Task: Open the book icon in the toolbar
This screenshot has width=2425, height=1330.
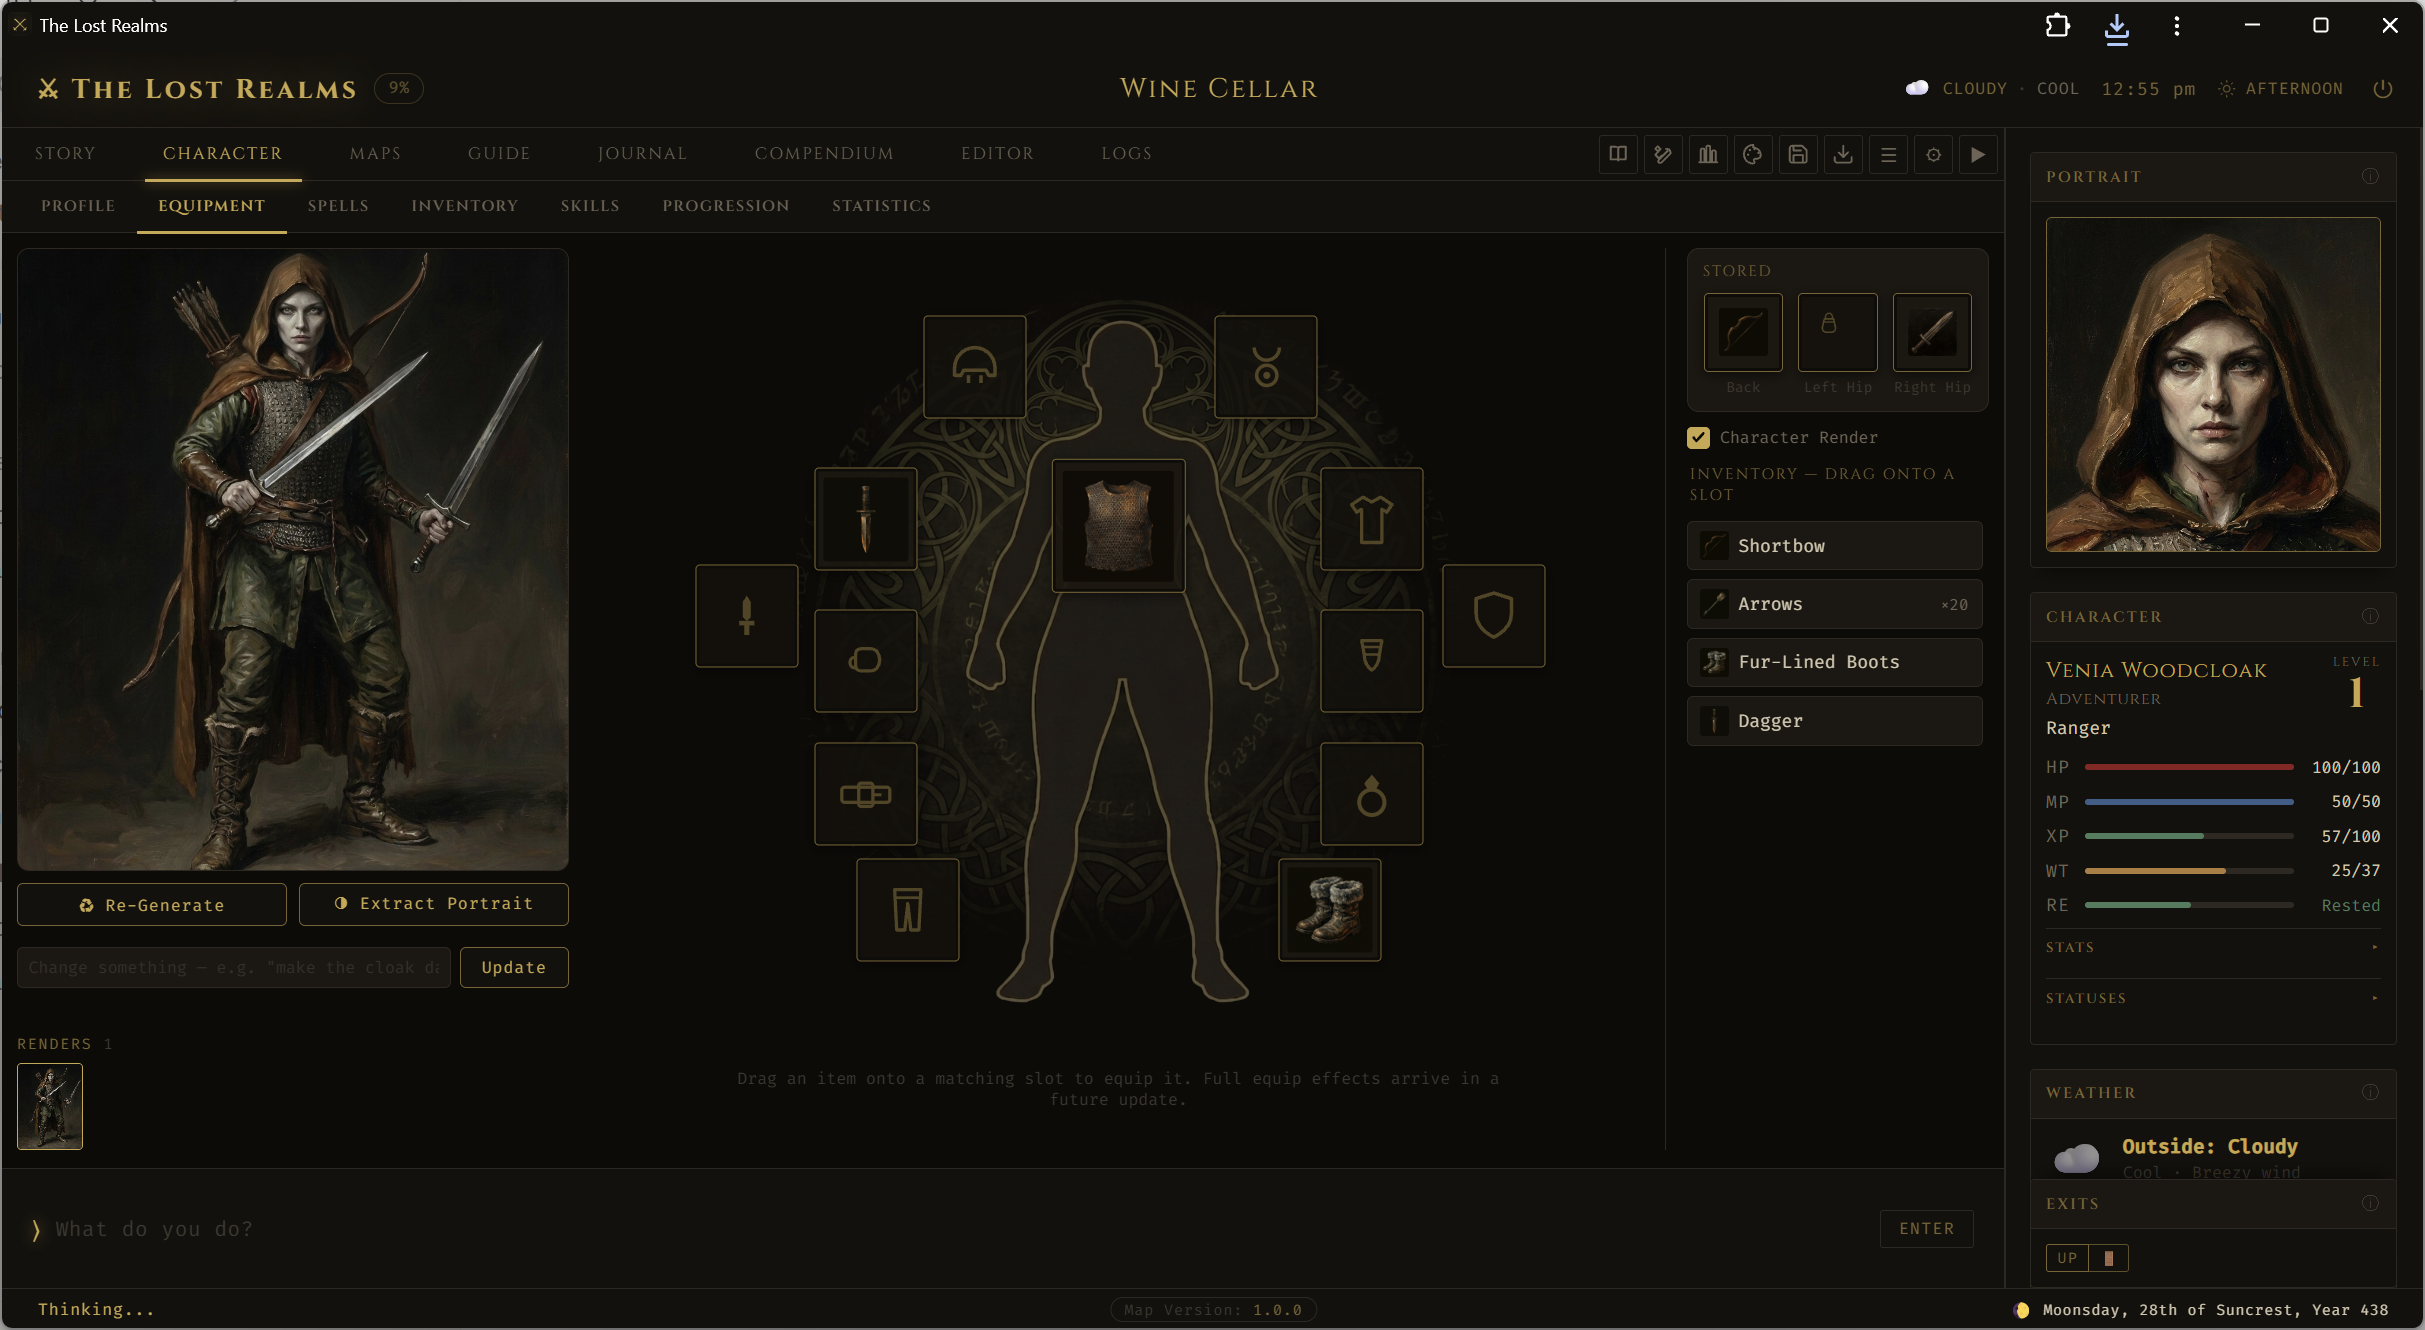Action: pos(1618,154)
